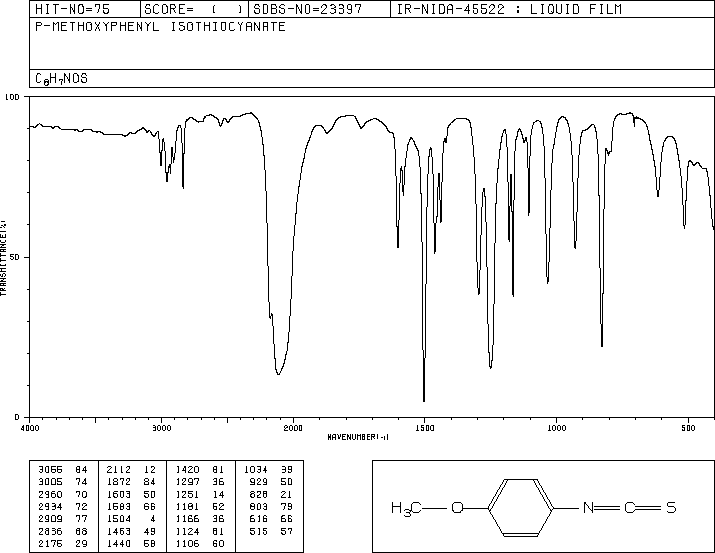Click the 2960 entry in the peak table
Image resolution: width=715 pixels, height=553 pixels.
[50, 494]
